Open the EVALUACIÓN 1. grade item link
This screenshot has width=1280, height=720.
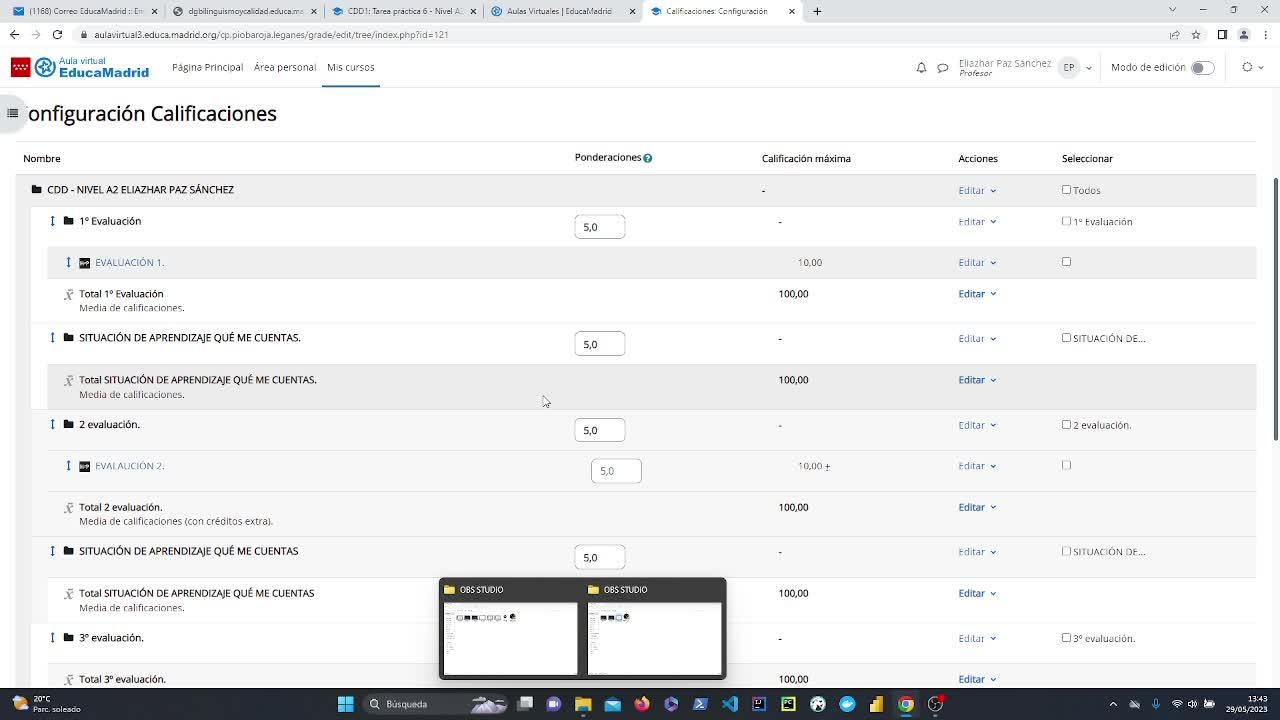129,262
